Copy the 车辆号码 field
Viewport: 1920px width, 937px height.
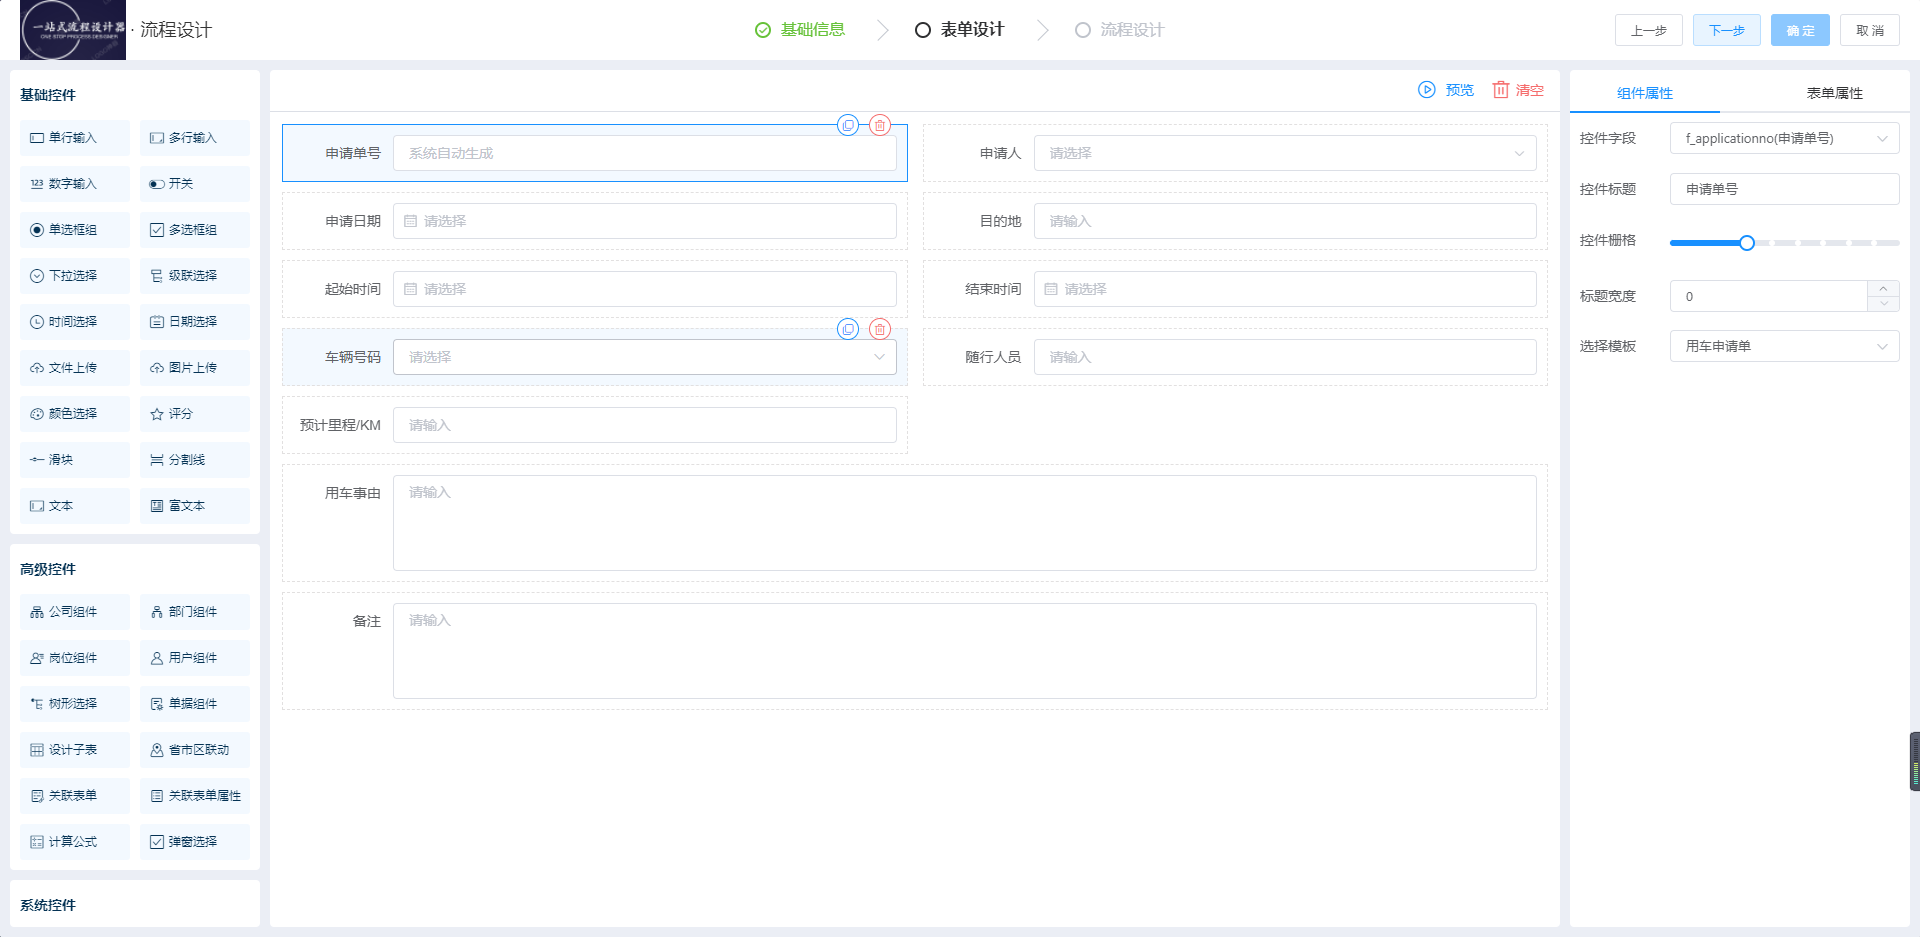pyautogui.click(x=848, y=329)
